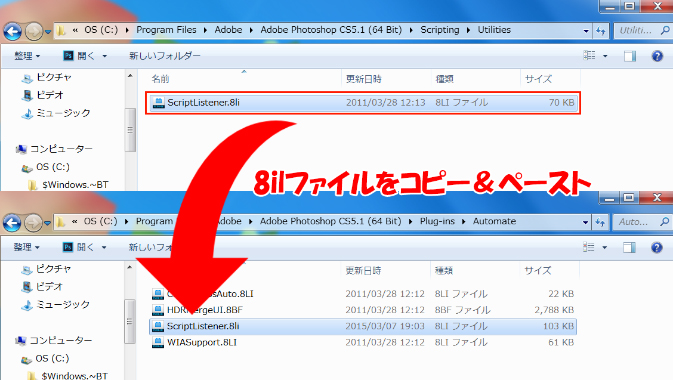Viewport: 673px width, 380px height.
Task: Click OS (C:) breadcrumb in top address bar
Action: point(101,30)
